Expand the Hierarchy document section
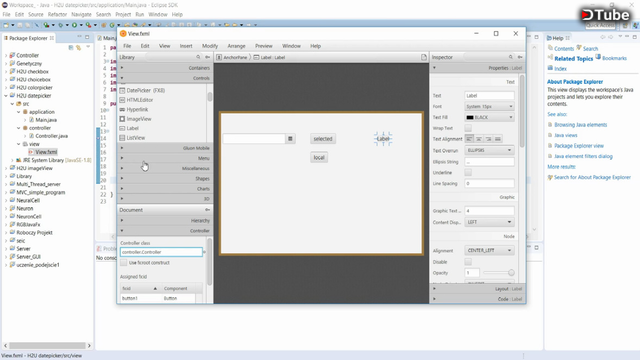640x360 pixels. click(x=165, y=220)
